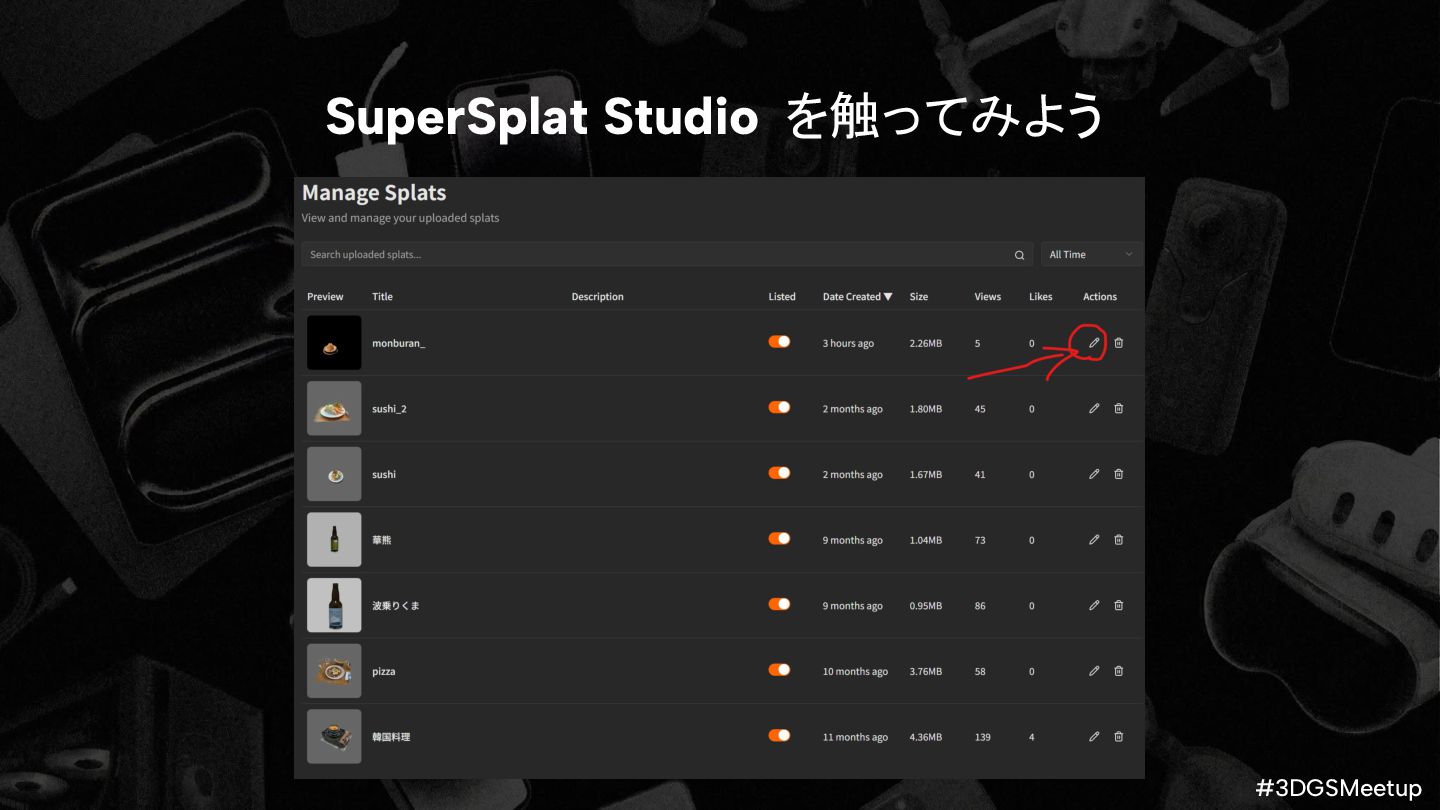
Task: Click the #3DGSMeetup hashtag text
Action: coord(1338,788)
